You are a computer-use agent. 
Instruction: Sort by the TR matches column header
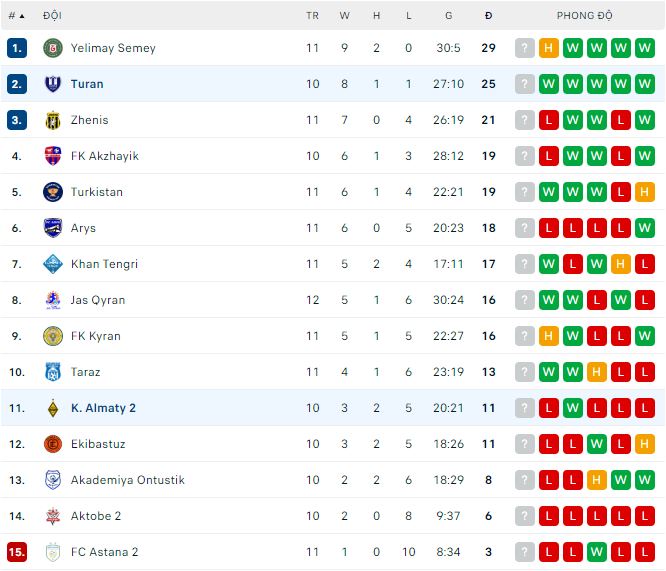coord(313,16)
